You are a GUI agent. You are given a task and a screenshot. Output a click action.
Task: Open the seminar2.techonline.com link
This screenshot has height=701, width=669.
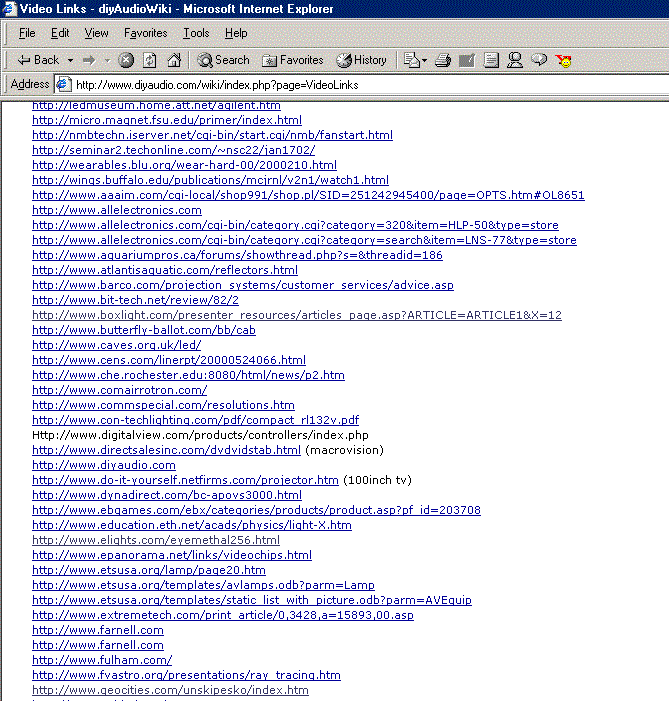pos(174,150)
